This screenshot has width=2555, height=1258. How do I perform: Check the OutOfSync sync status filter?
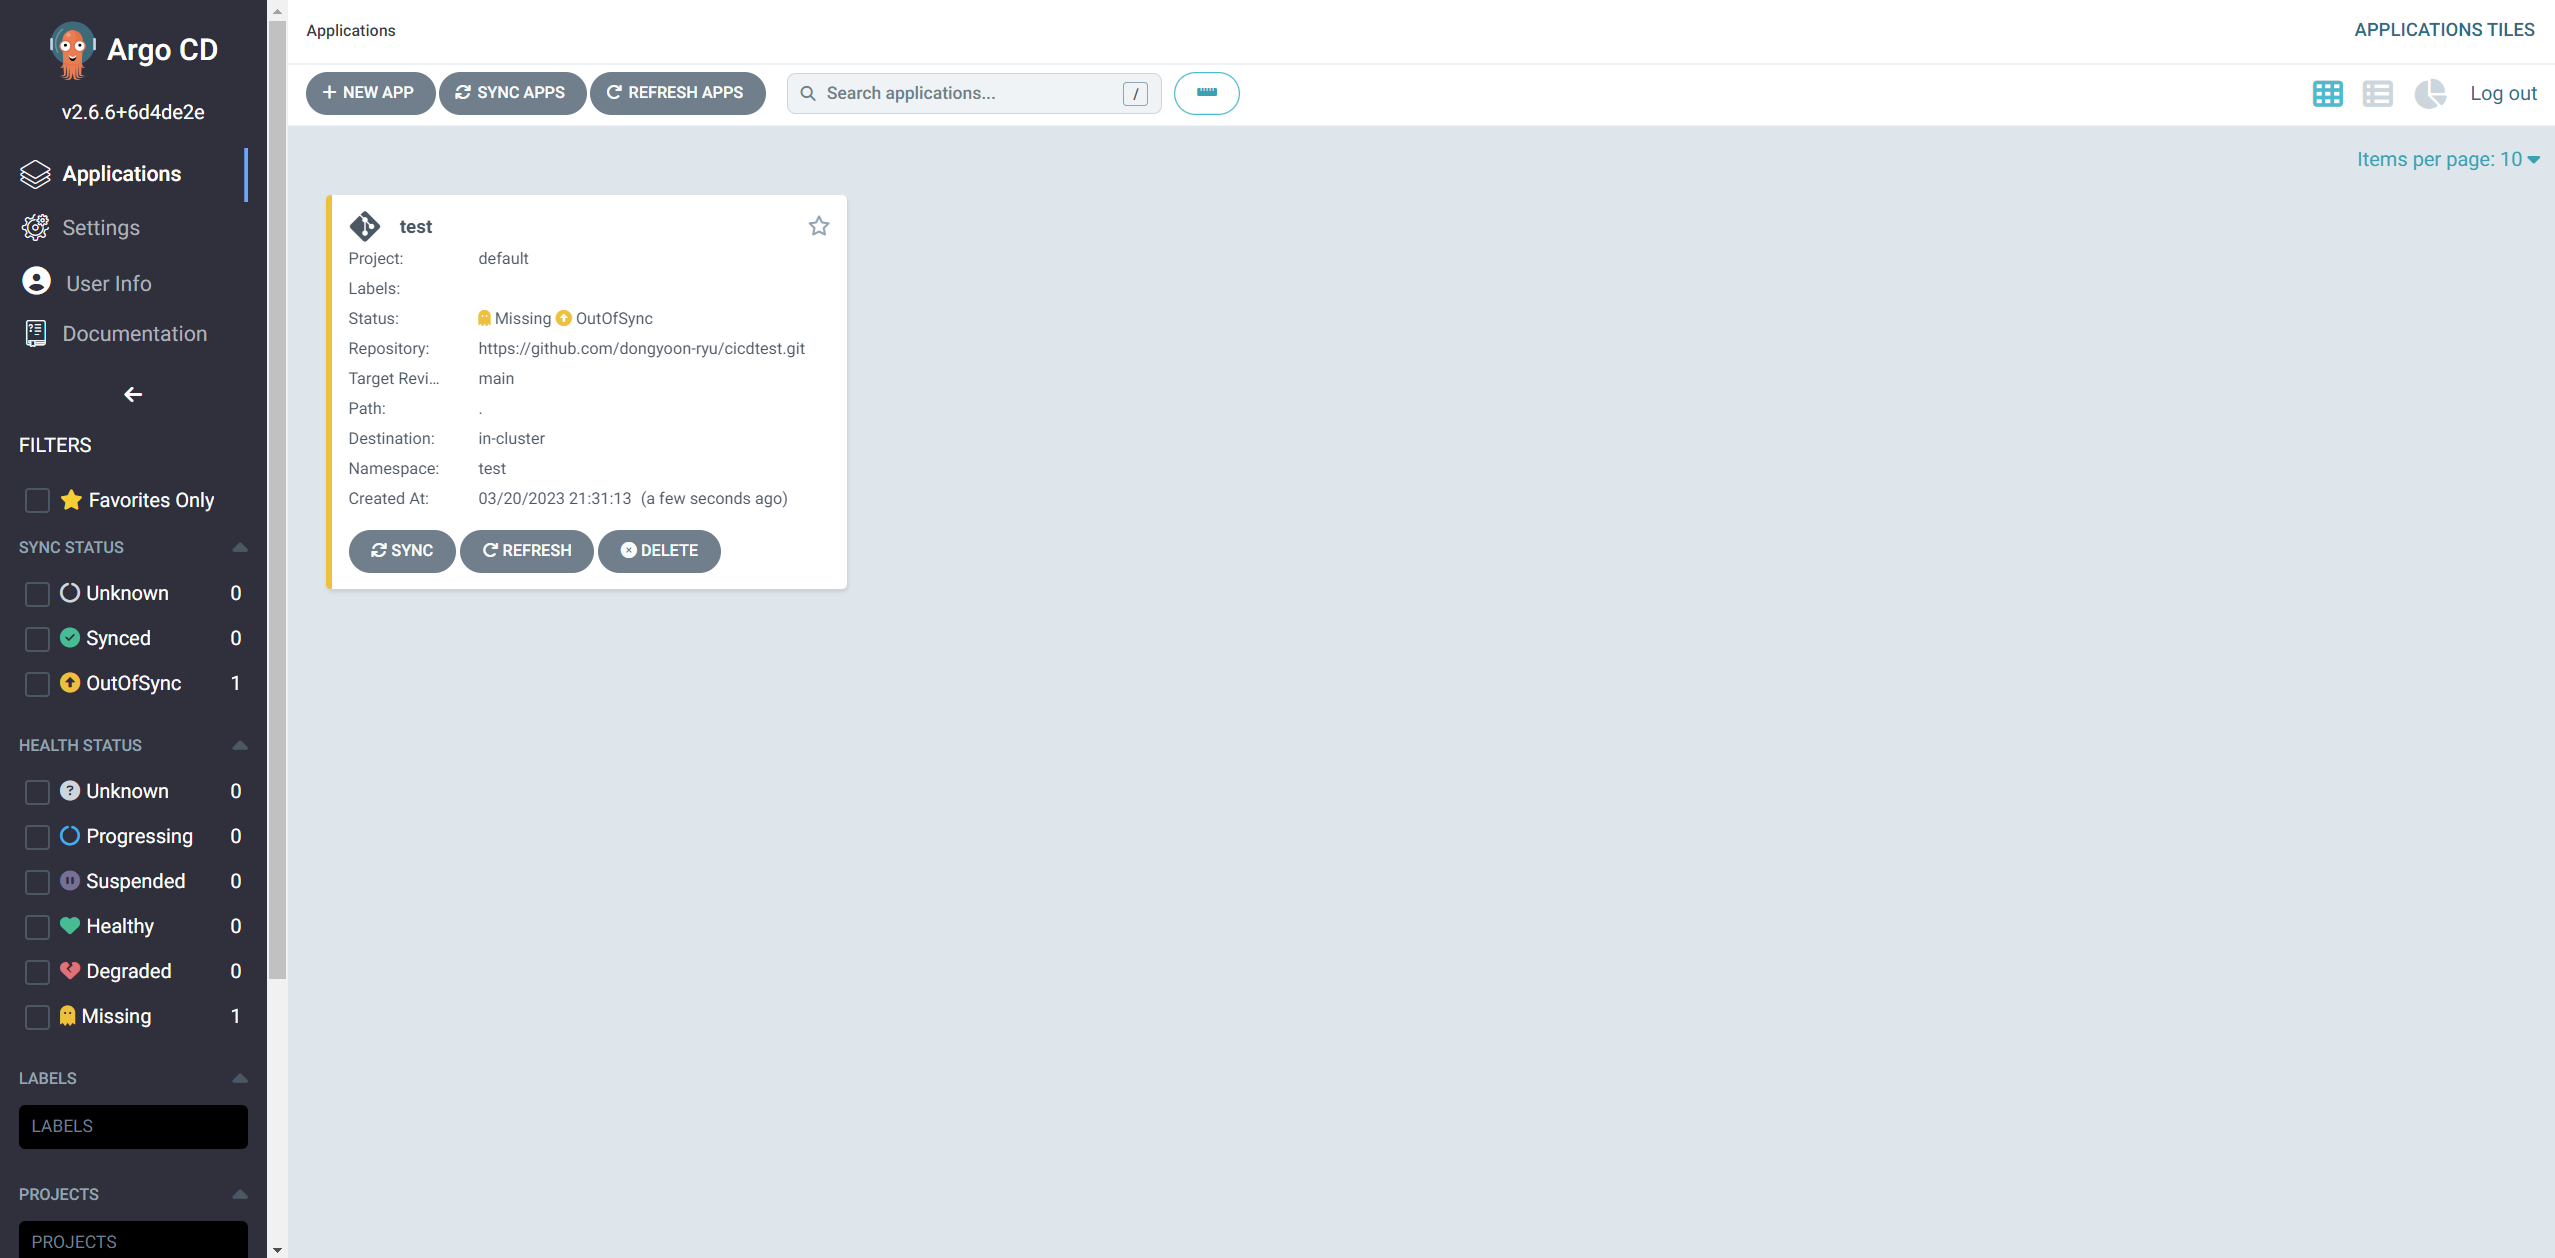37,683
